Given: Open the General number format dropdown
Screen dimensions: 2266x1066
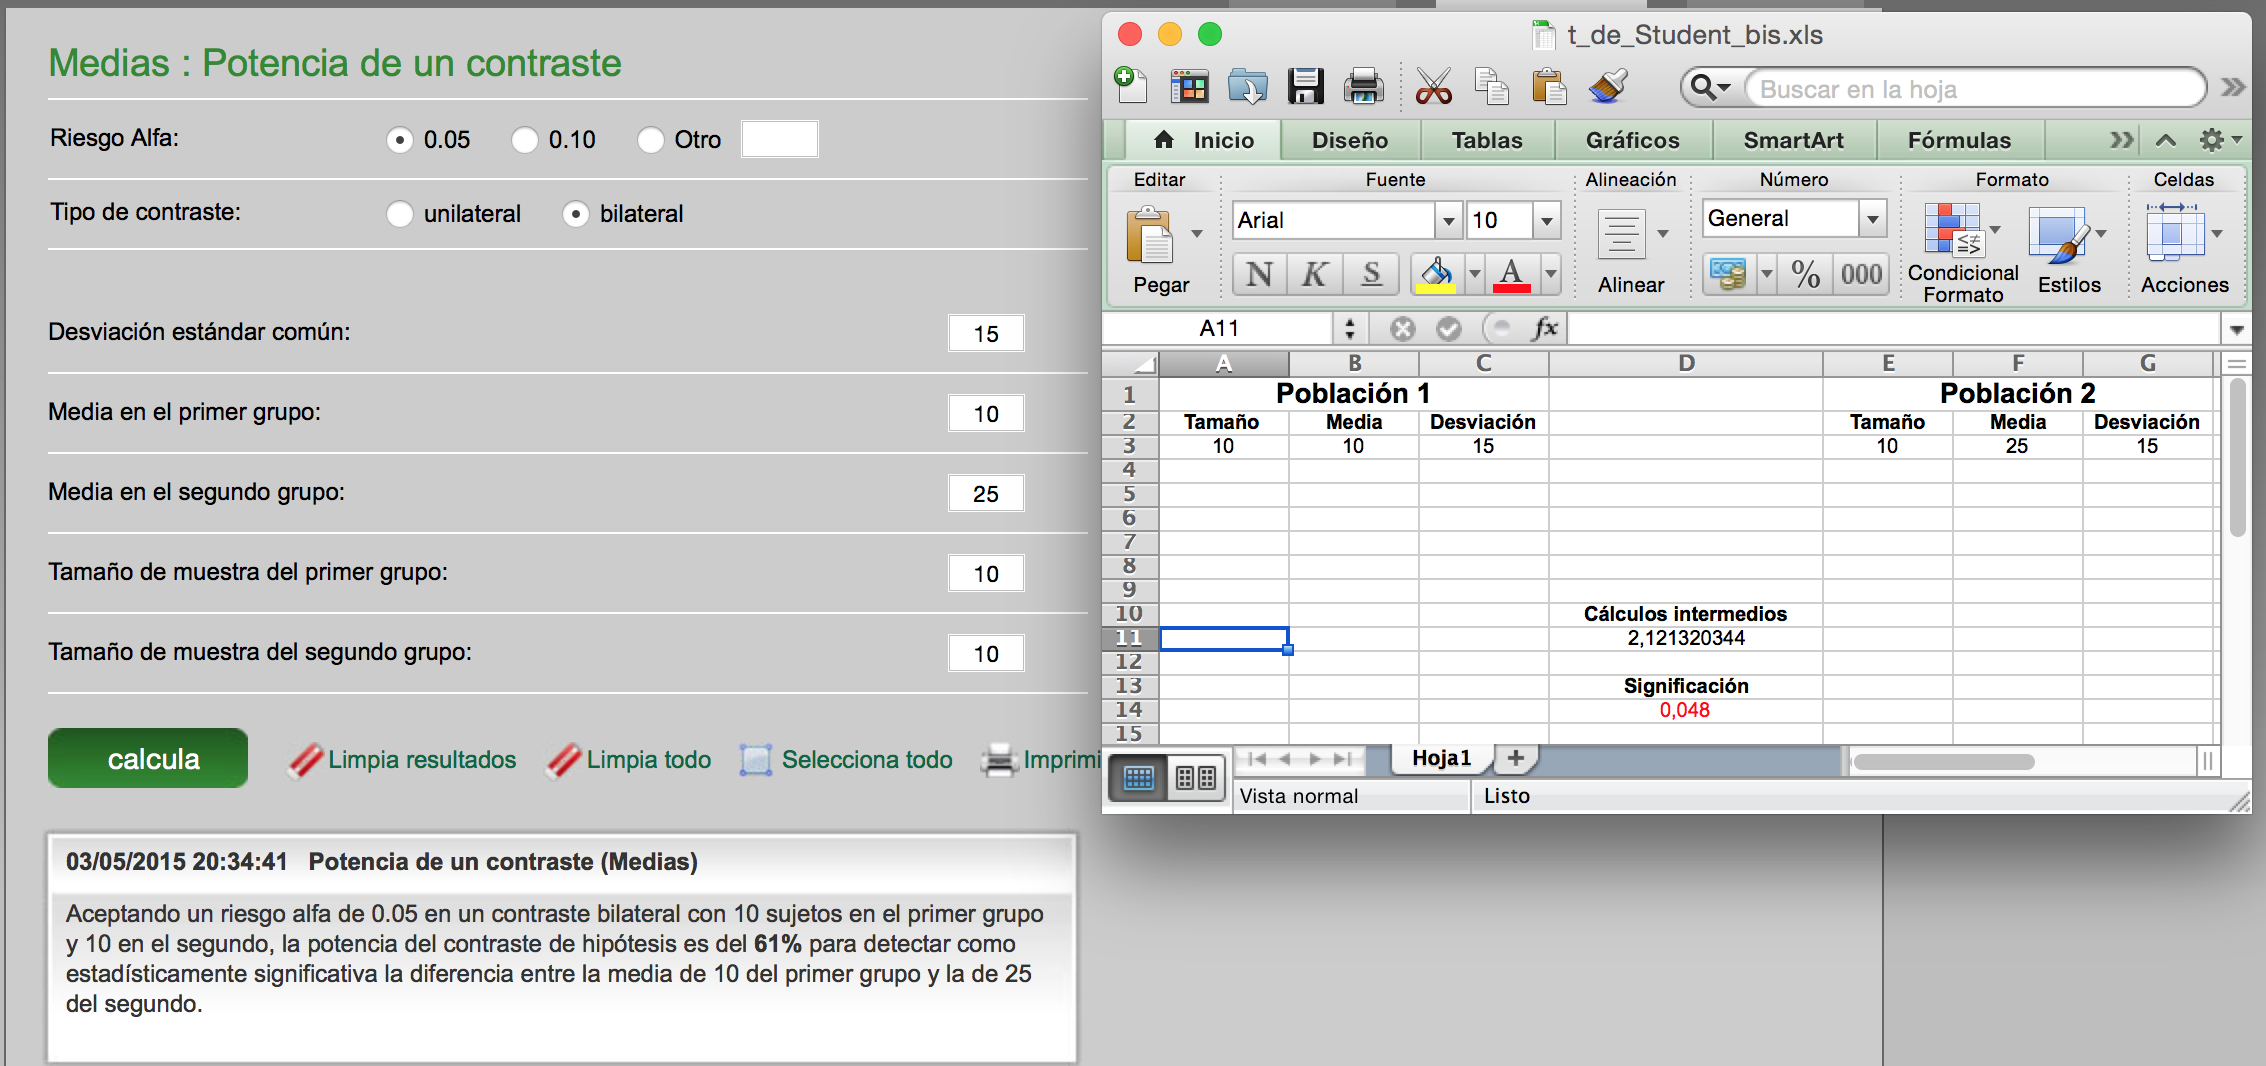Looking at the screenshot, I should (x=1872, y=218).
